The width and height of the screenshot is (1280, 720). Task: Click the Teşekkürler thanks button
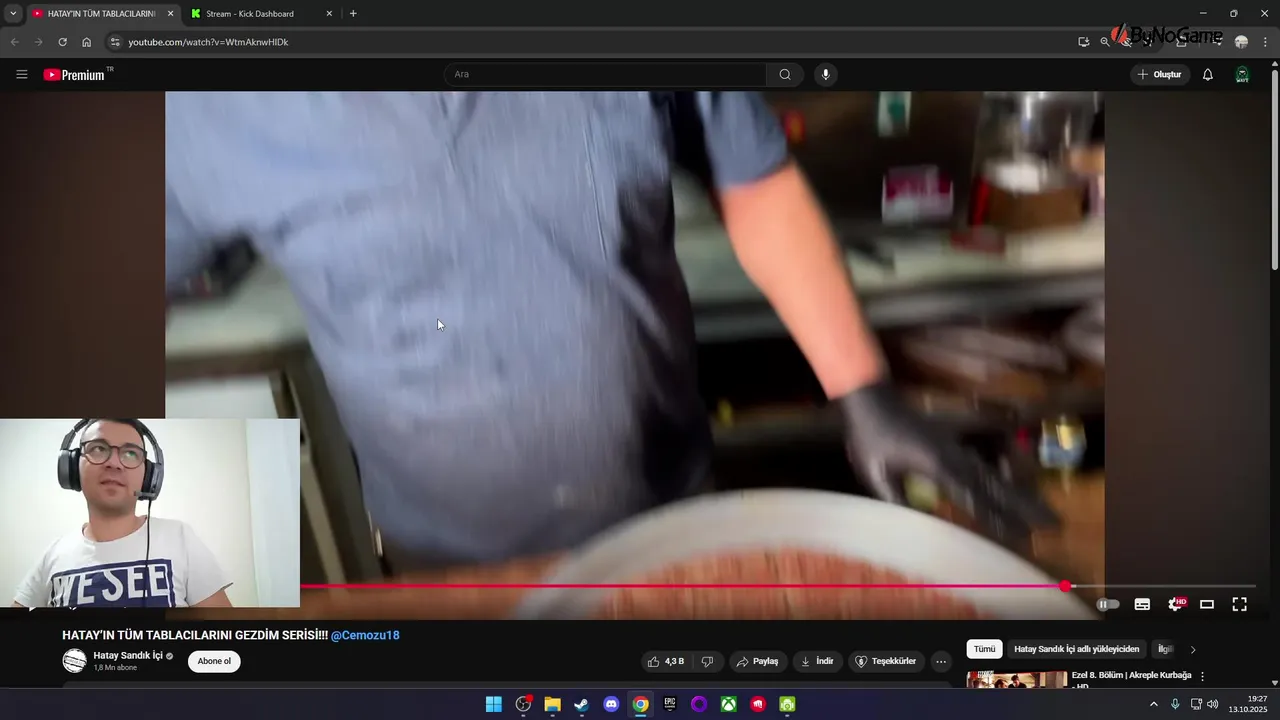coord(886,661)
